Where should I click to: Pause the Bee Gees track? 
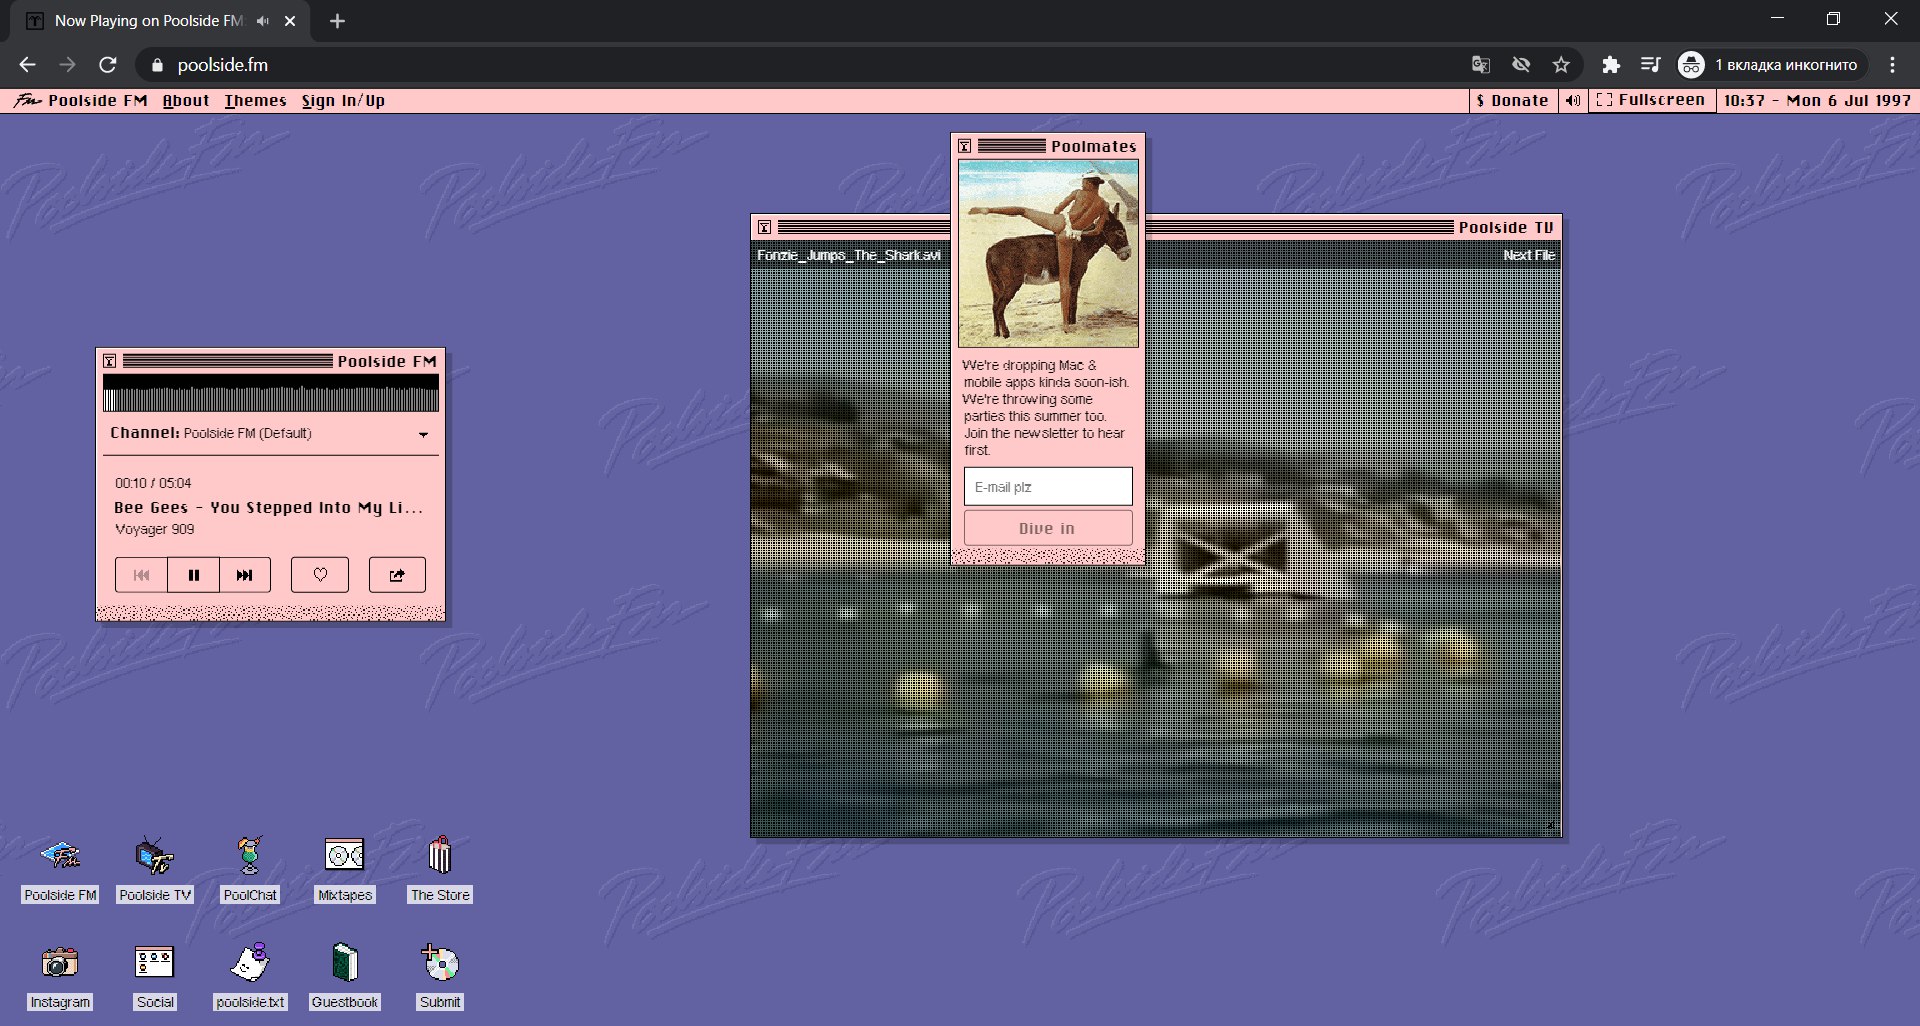194,575
